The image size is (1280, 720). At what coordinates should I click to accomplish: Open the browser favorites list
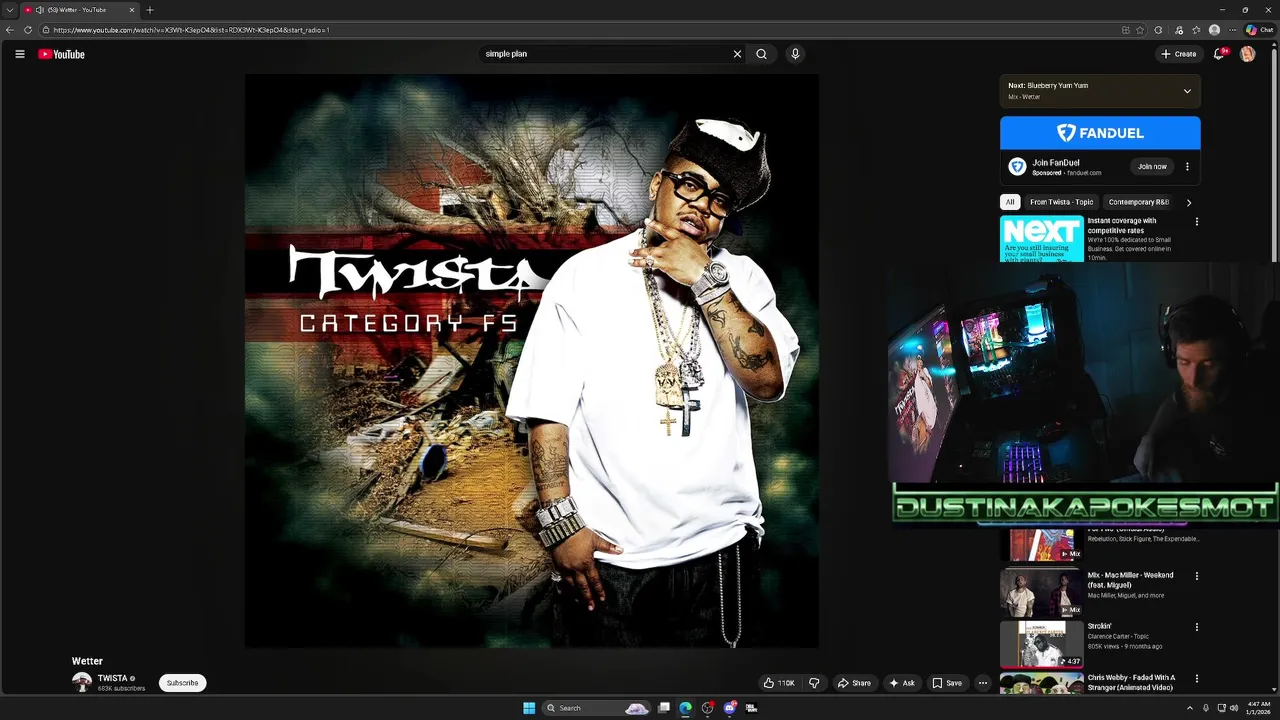click(1196, 30)
